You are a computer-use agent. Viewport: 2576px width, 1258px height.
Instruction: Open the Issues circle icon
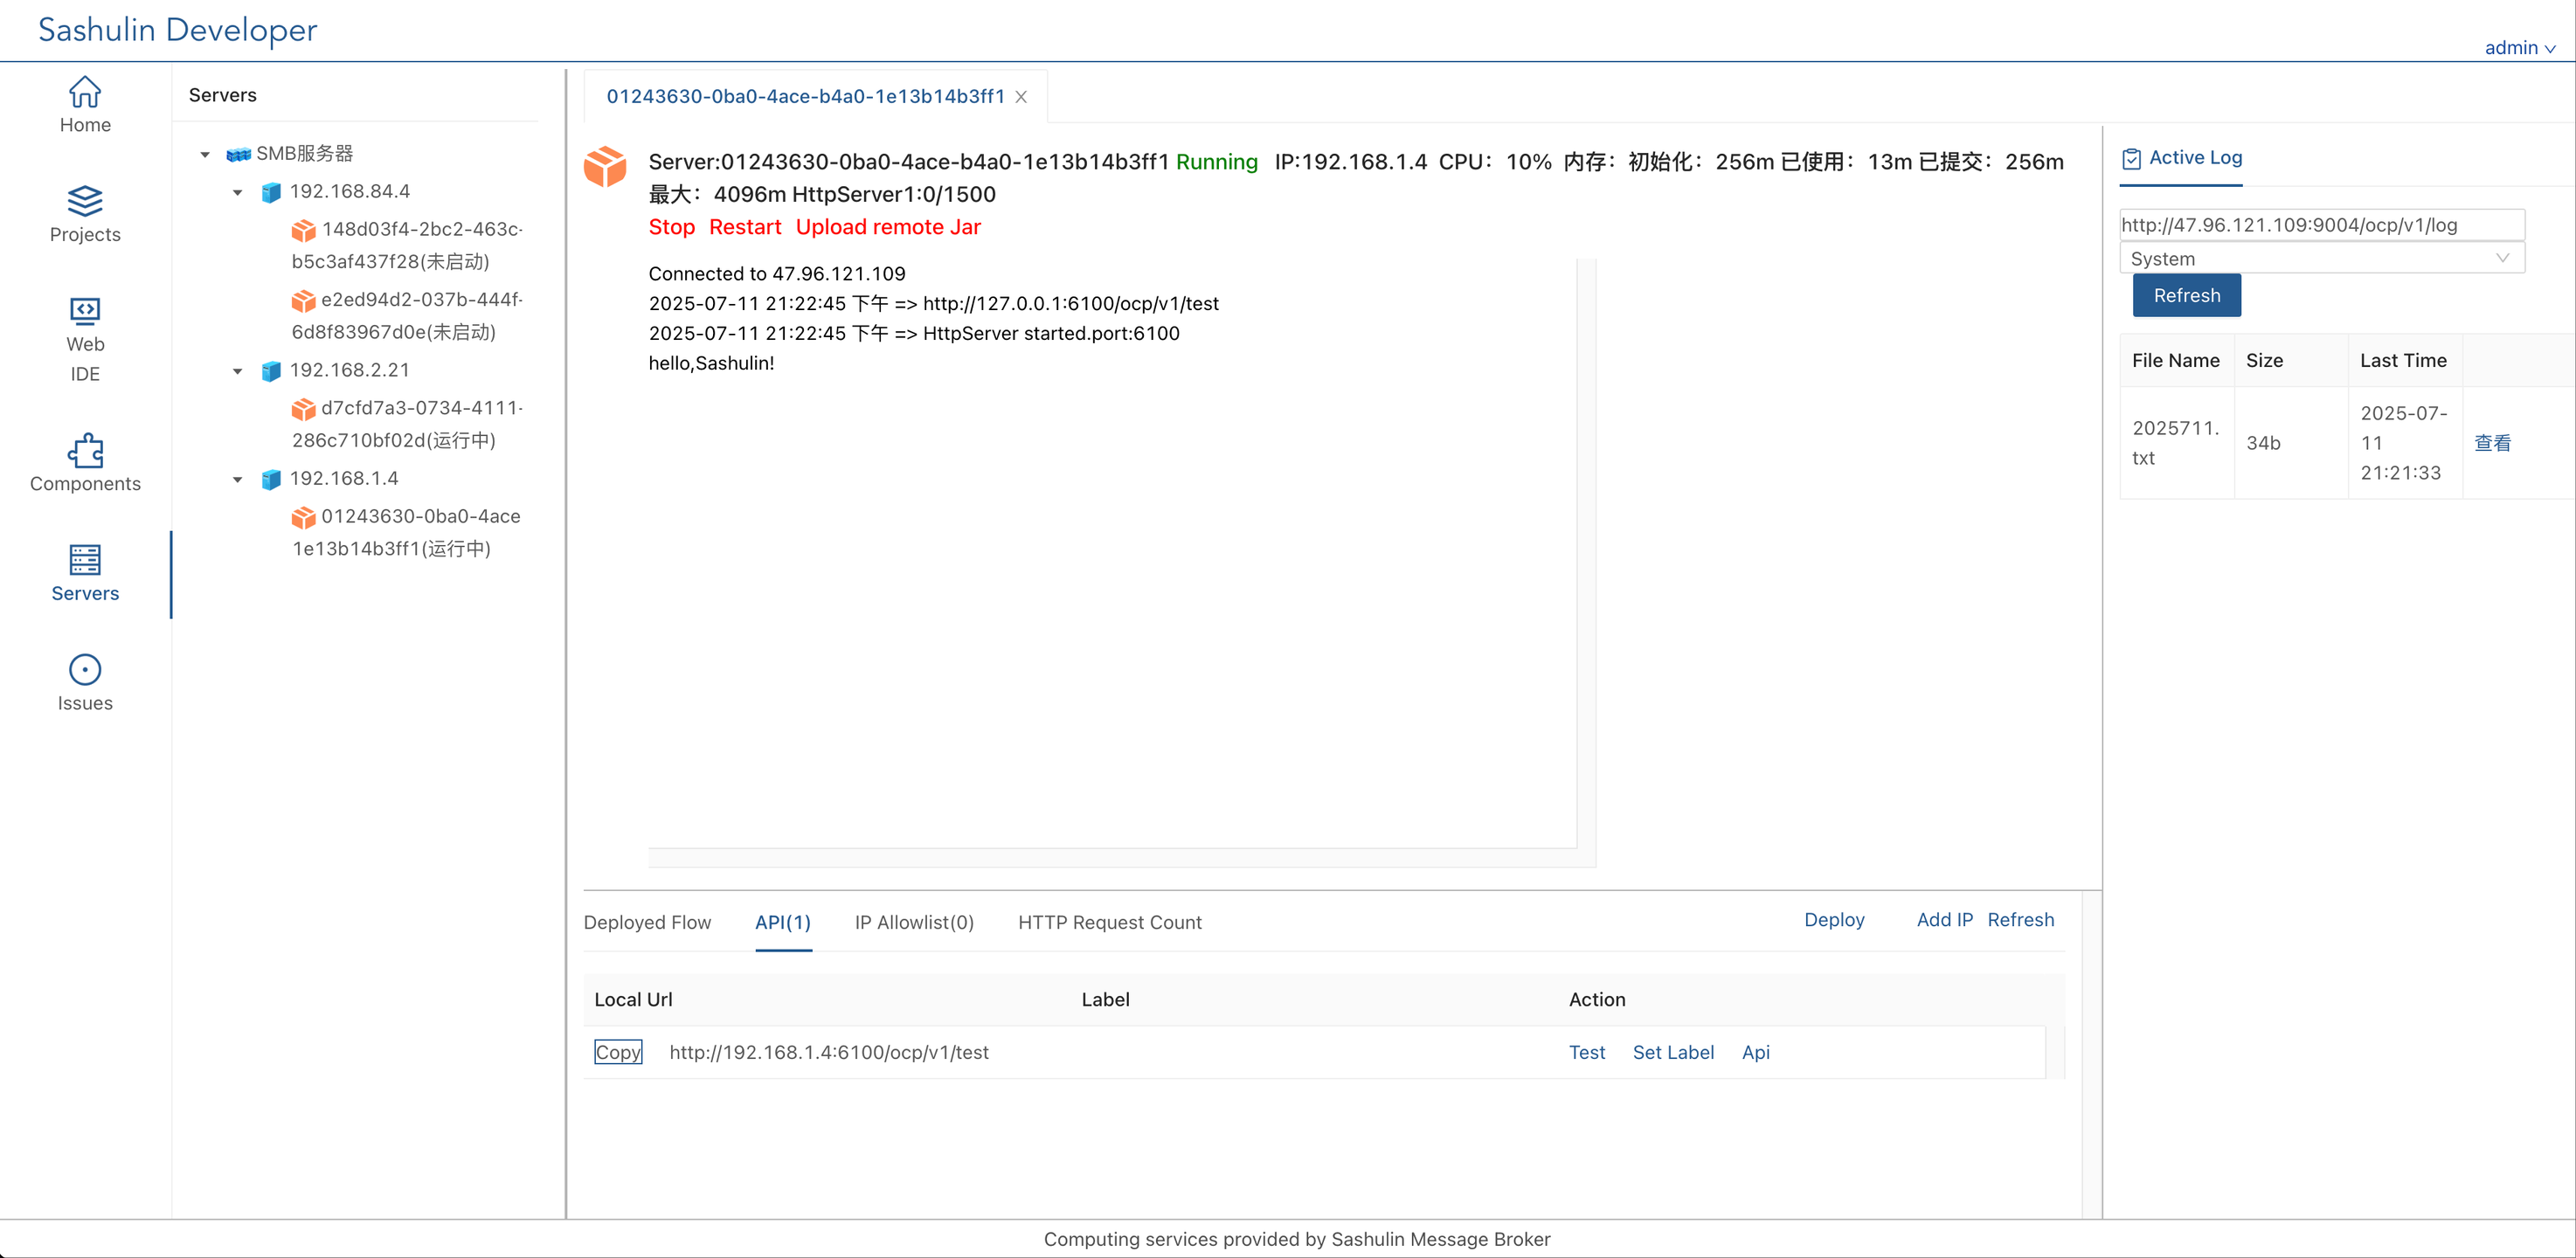click(85, 669)
